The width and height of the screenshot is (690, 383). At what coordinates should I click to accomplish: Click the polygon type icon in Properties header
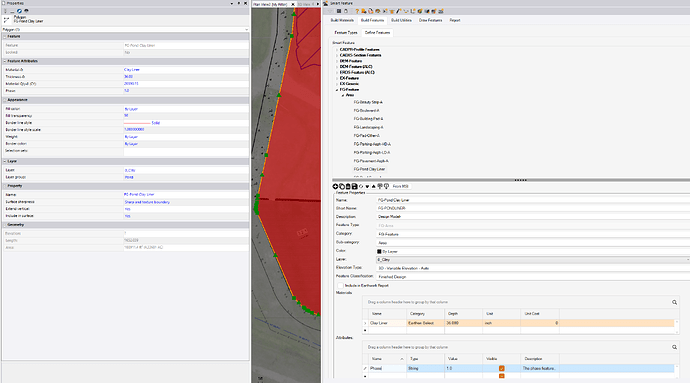pyautogui.click(x=7, y=19)
